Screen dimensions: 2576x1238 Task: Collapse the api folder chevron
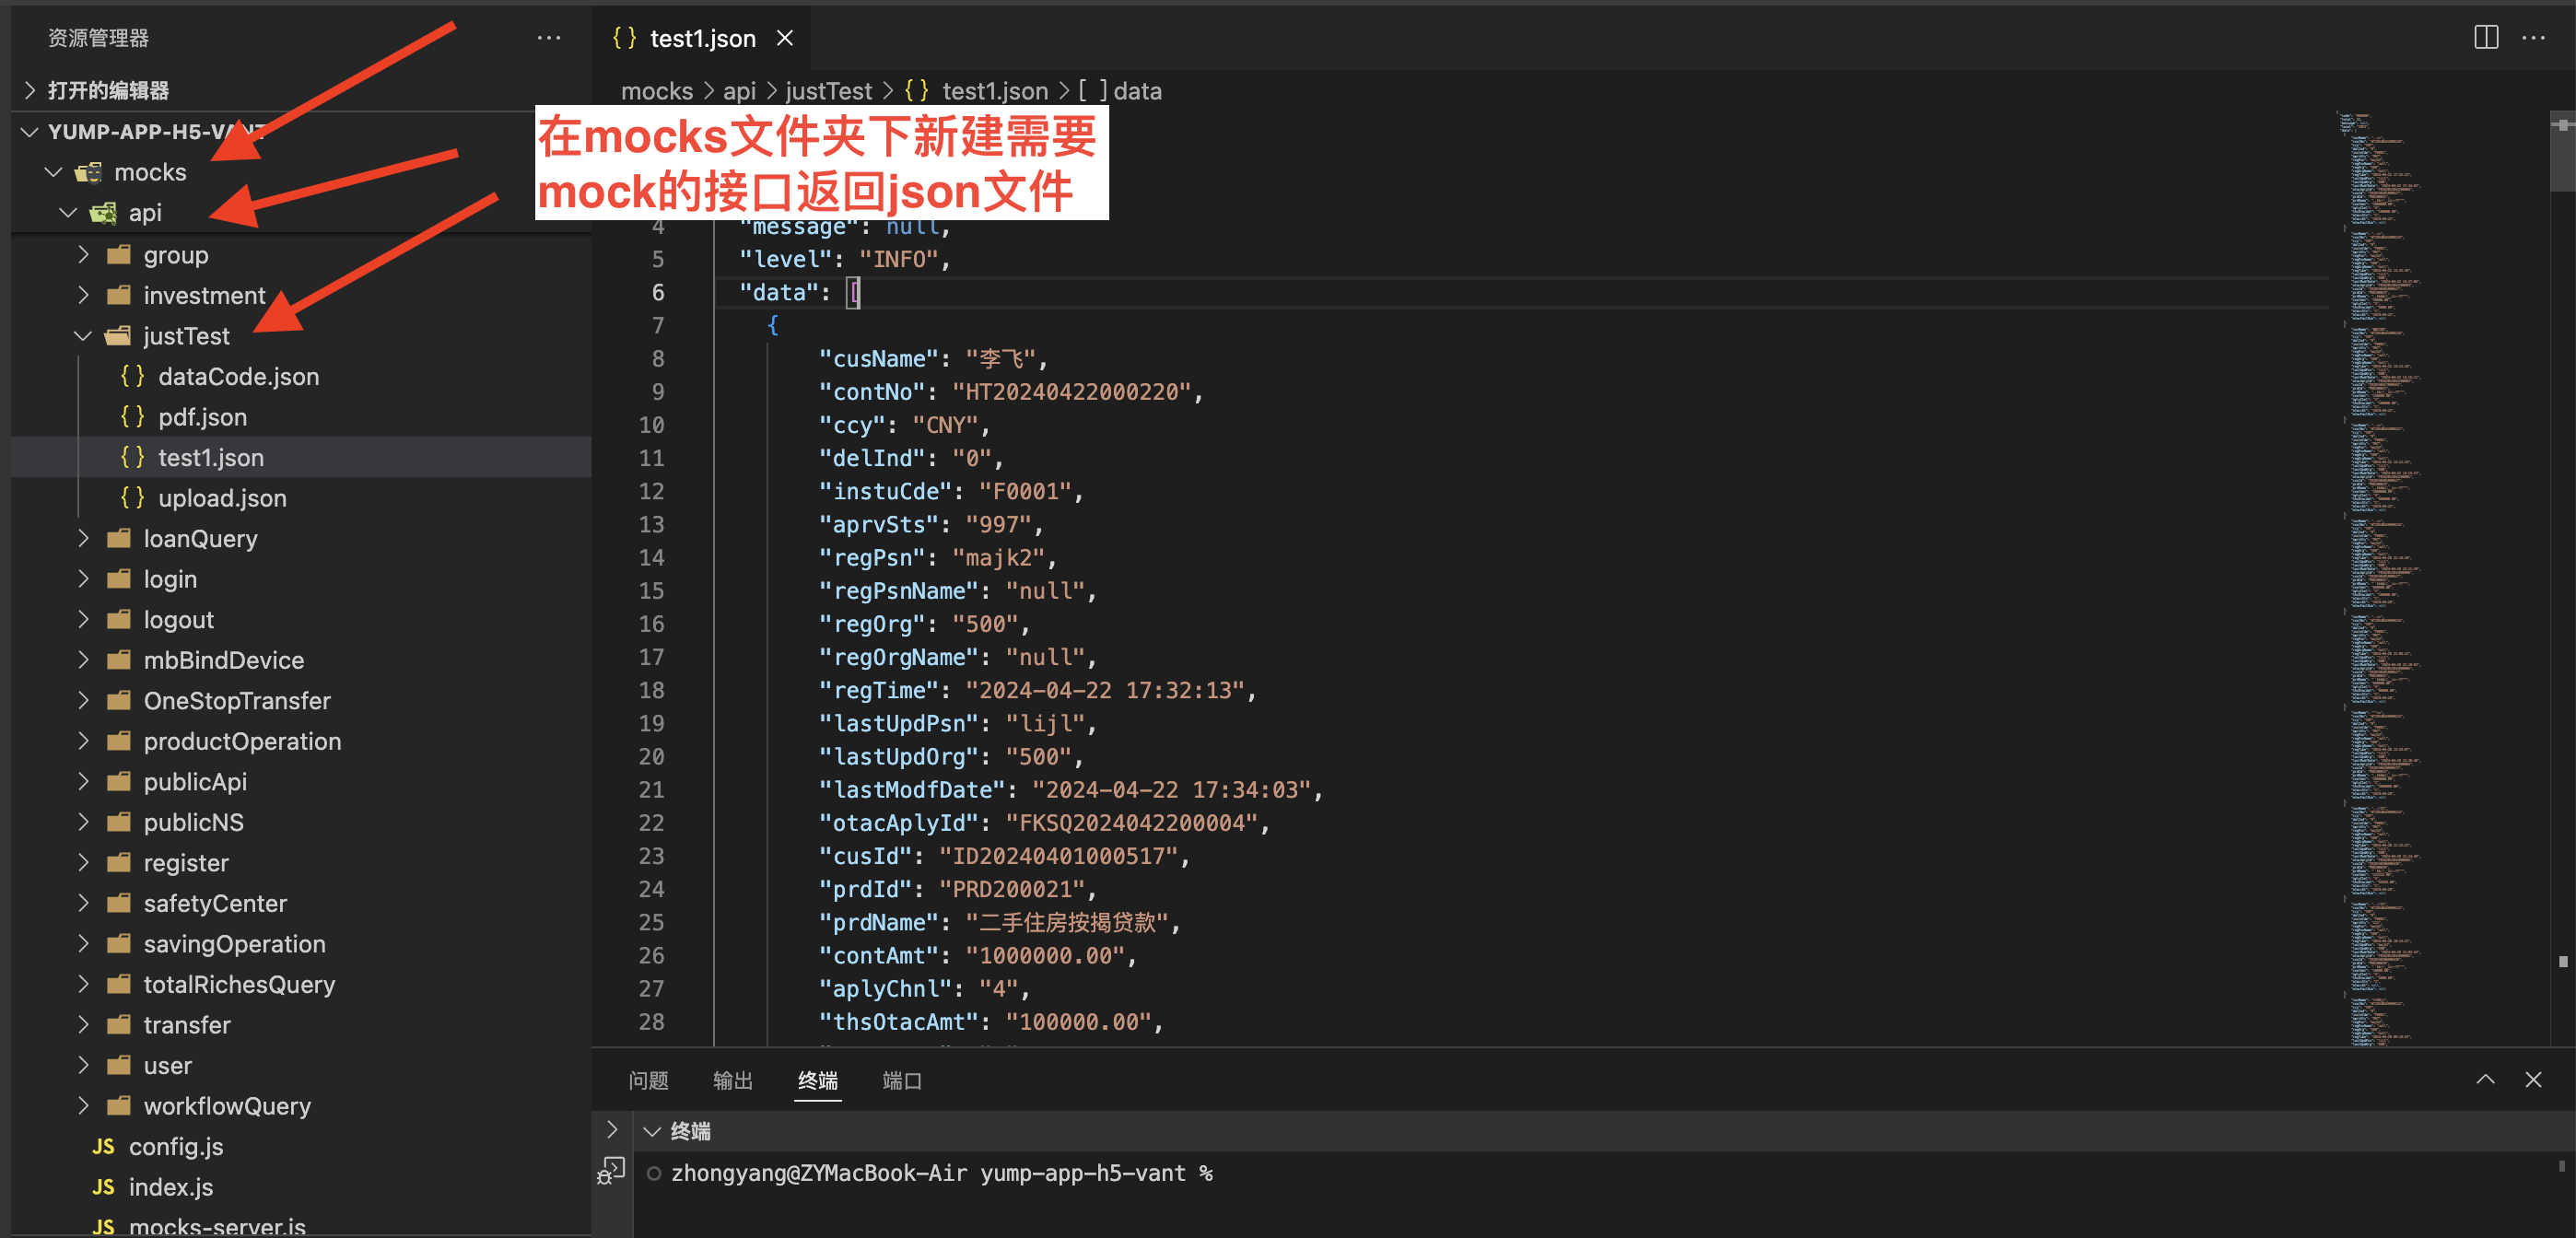coord(68,213)
